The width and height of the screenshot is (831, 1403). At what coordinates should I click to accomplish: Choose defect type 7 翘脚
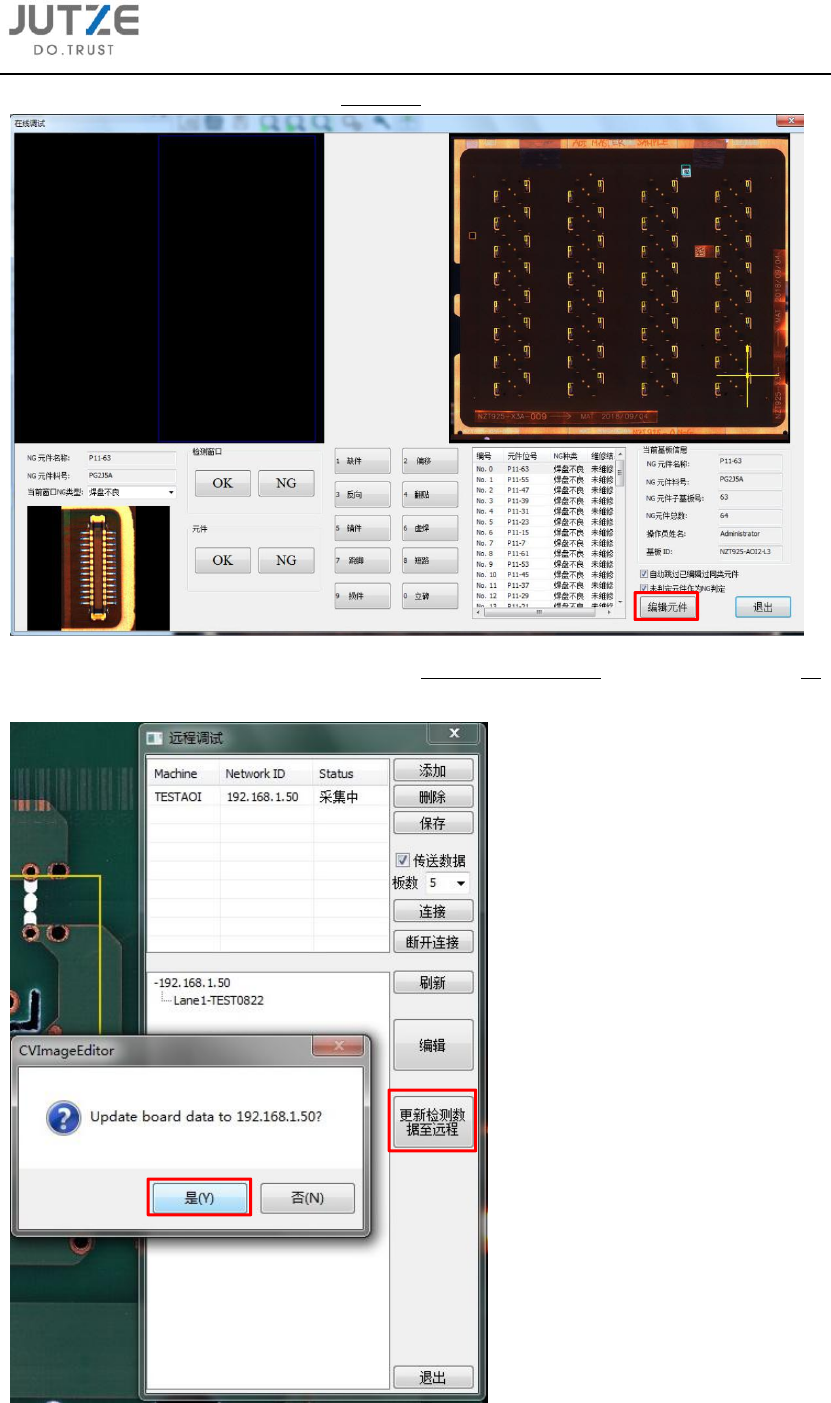pos(362,561)
